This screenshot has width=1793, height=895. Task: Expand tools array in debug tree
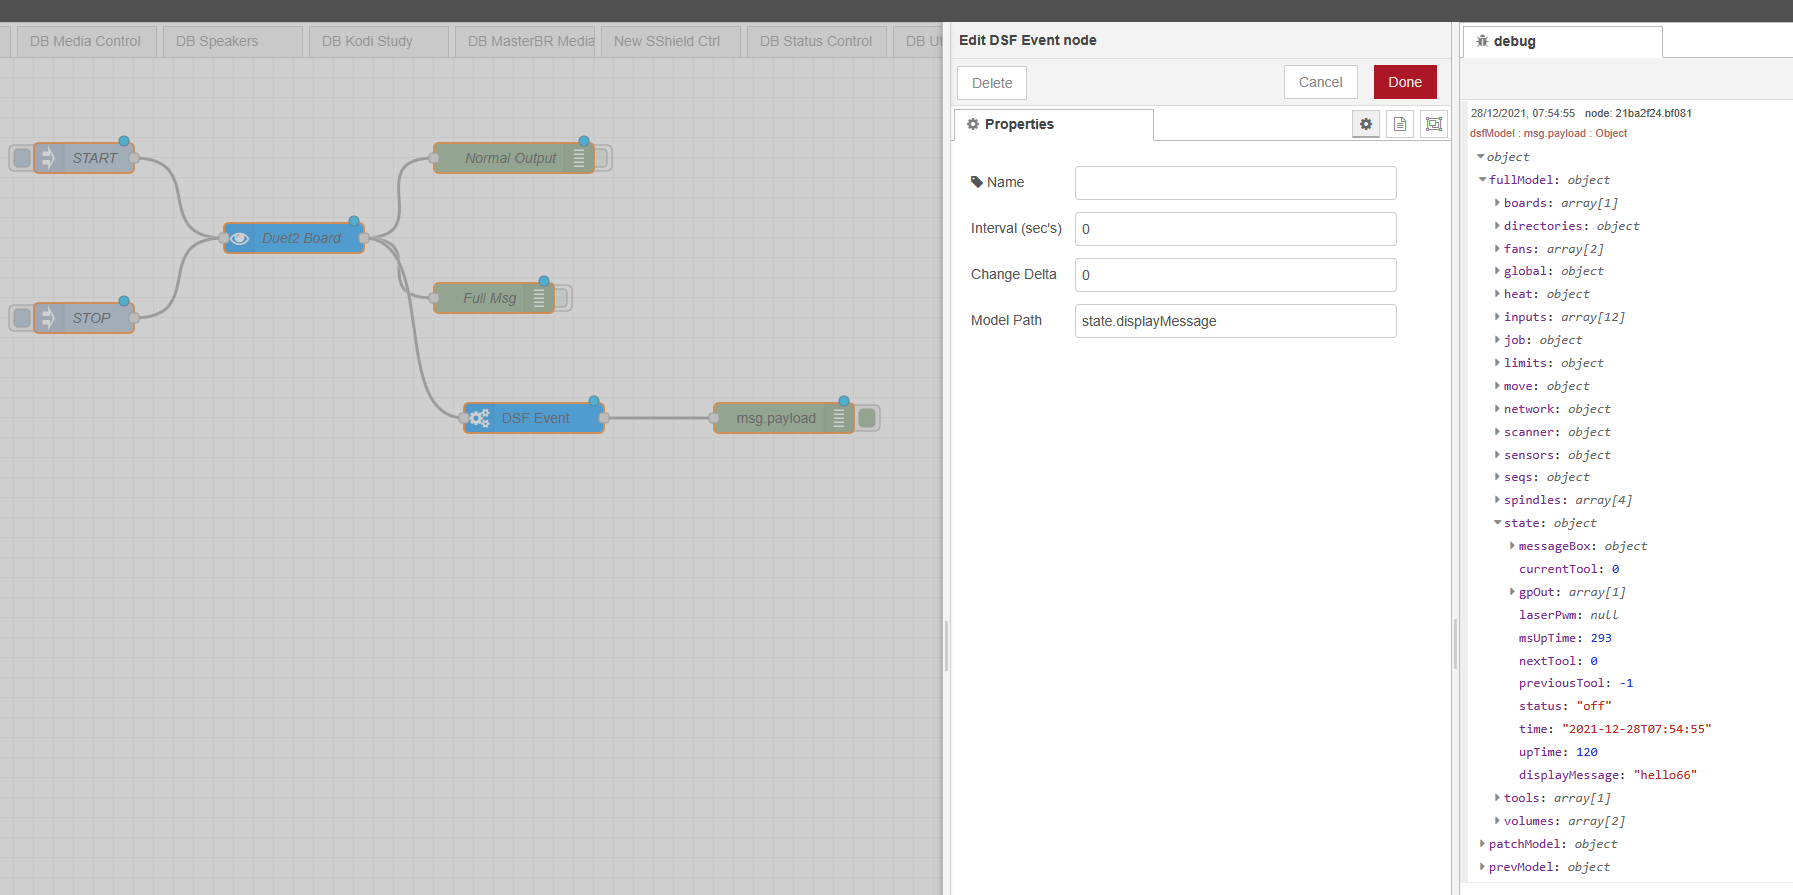(x=1497, y=798)
